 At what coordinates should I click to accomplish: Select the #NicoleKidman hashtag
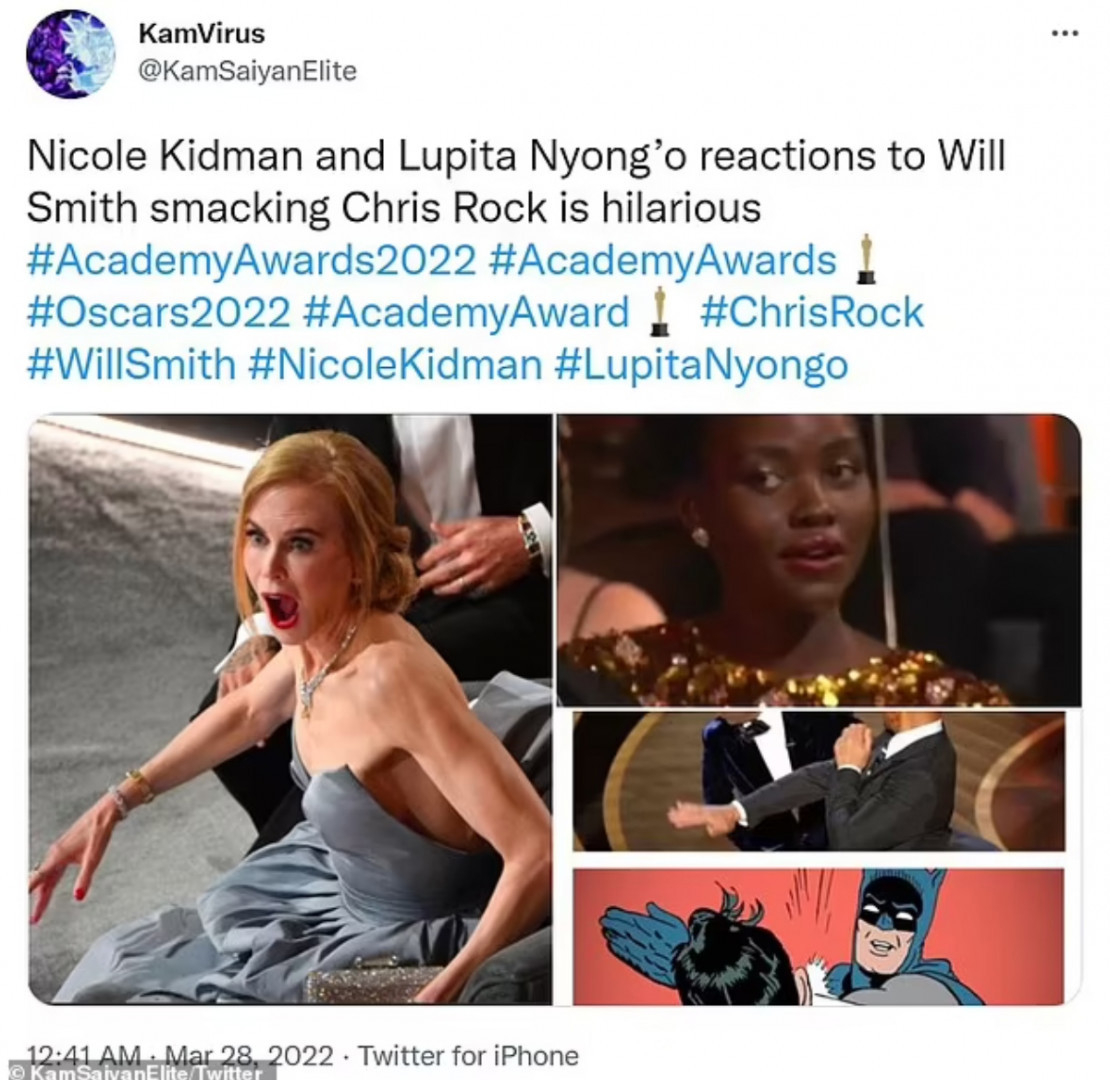[x=396, y=364]
